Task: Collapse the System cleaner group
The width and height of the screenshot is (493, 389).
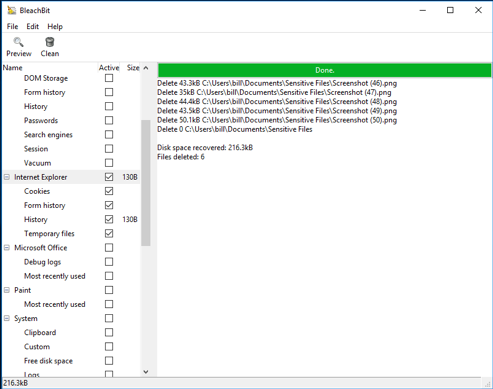Action: pos(7,318)
